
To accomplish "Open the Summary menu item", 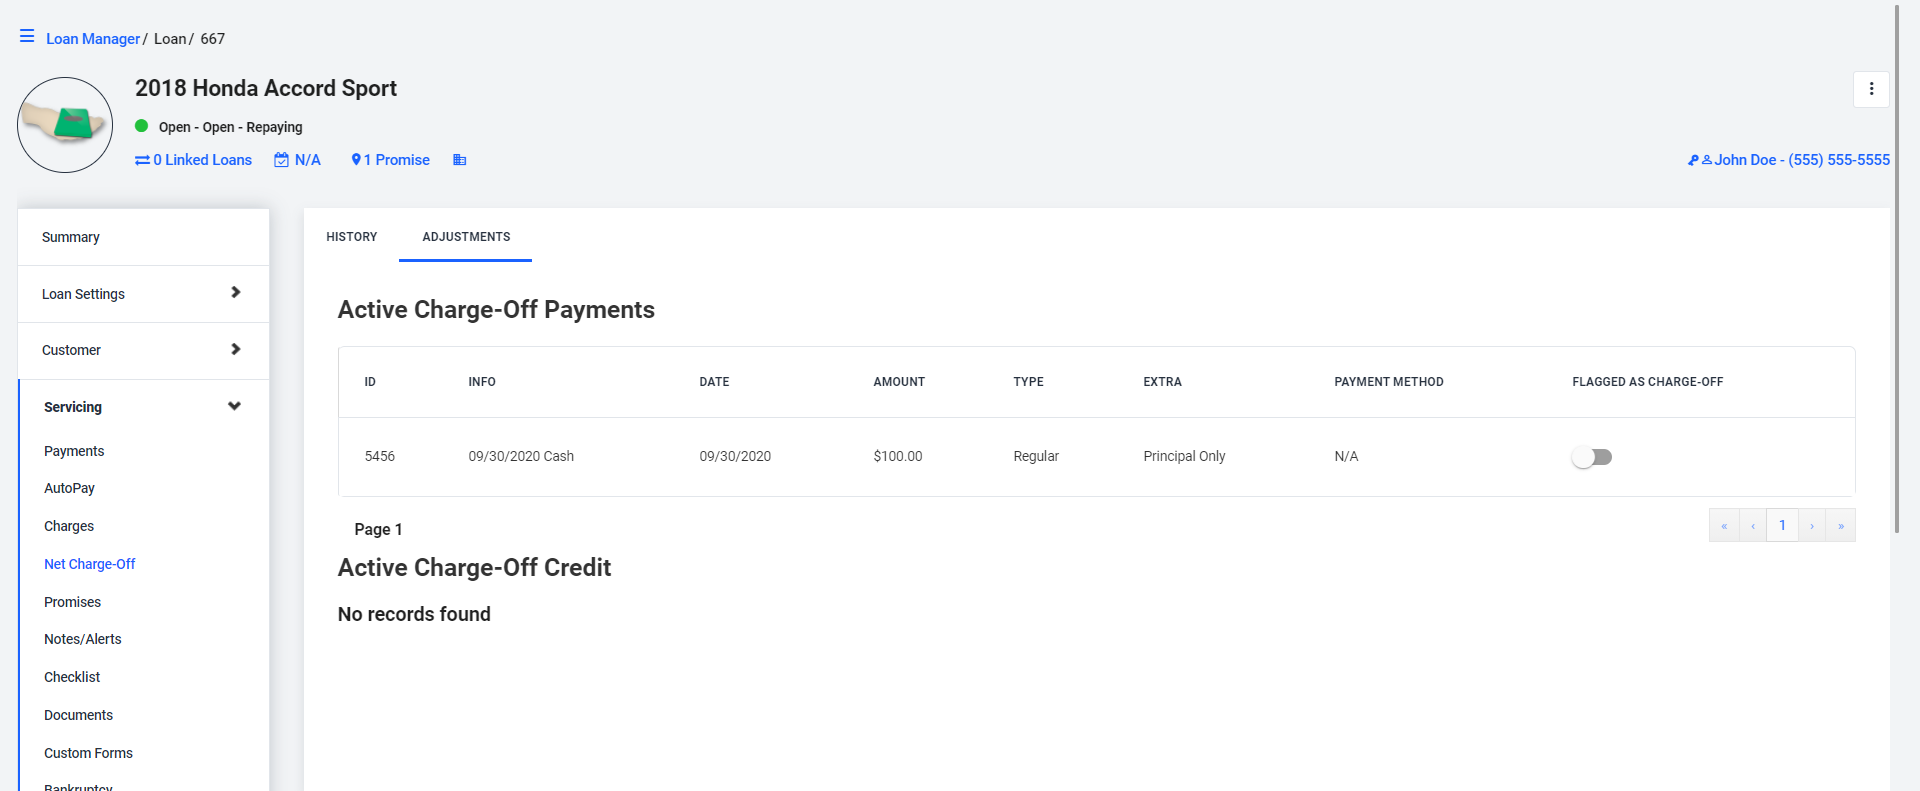I will click(x=143, y=237).
